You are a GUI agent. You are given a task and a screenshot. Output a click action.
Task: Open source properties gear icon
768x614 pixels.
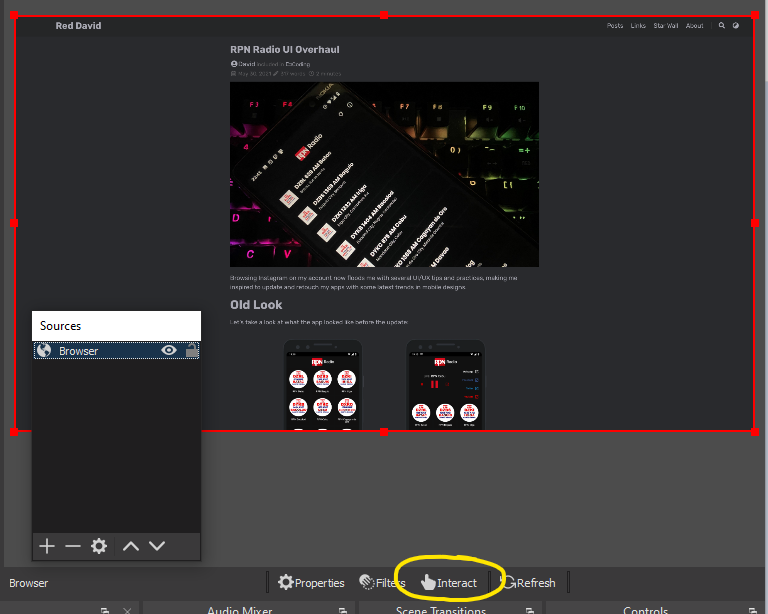pos(99,546)
